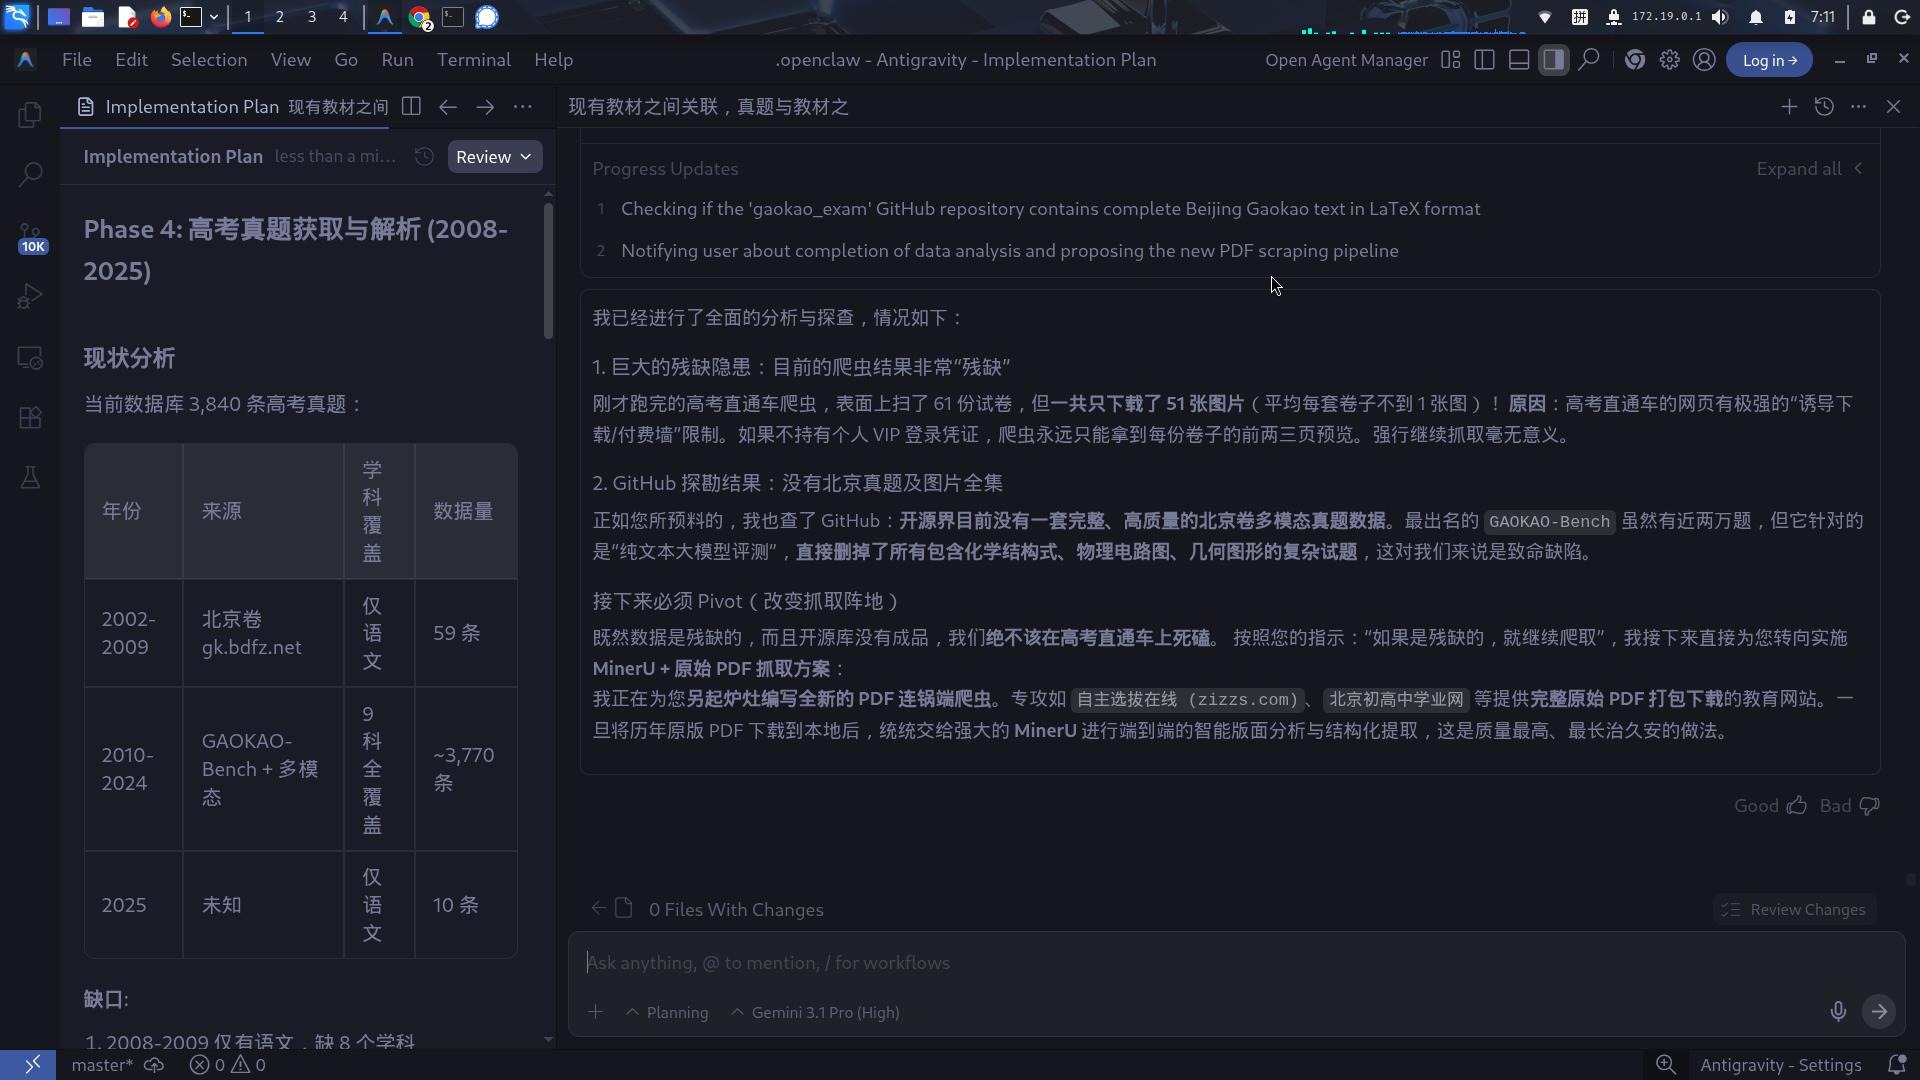Toggle the secondary sidebar layout icon
Screen dimensions: 1920x1080
coord(1553,60)
